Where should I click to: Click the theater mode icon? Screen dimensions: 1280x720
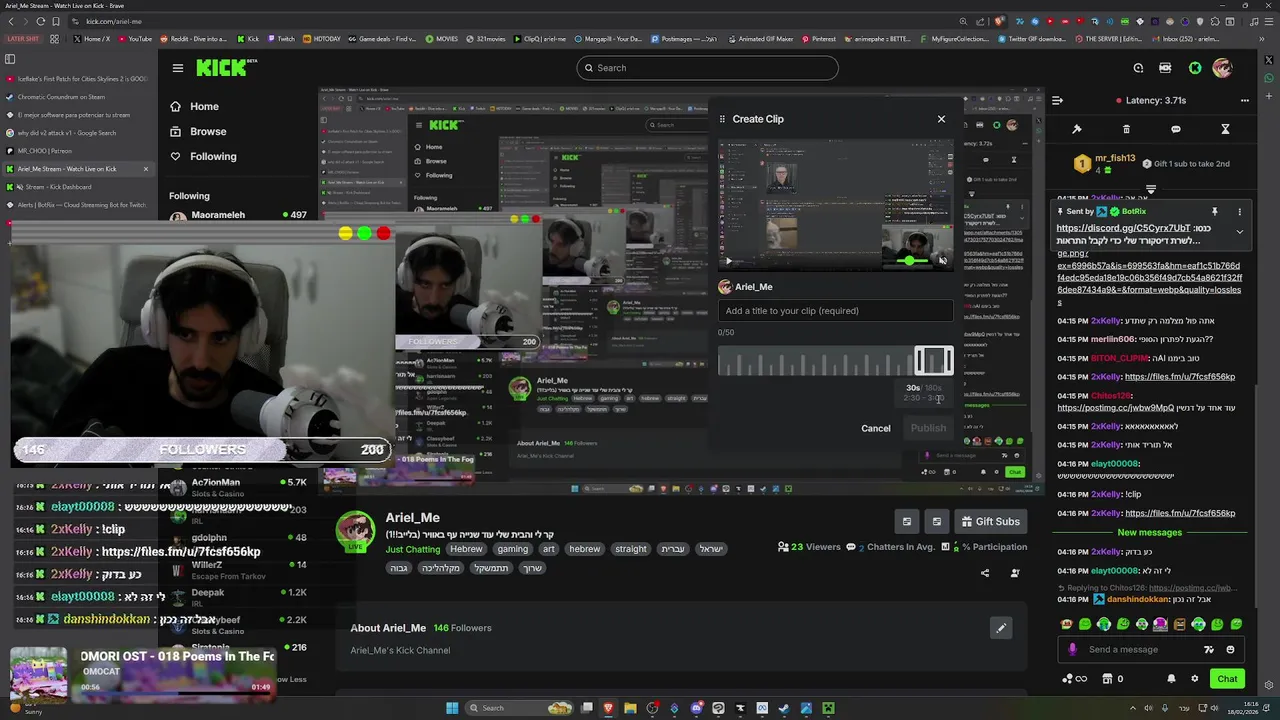click(936, 521)
